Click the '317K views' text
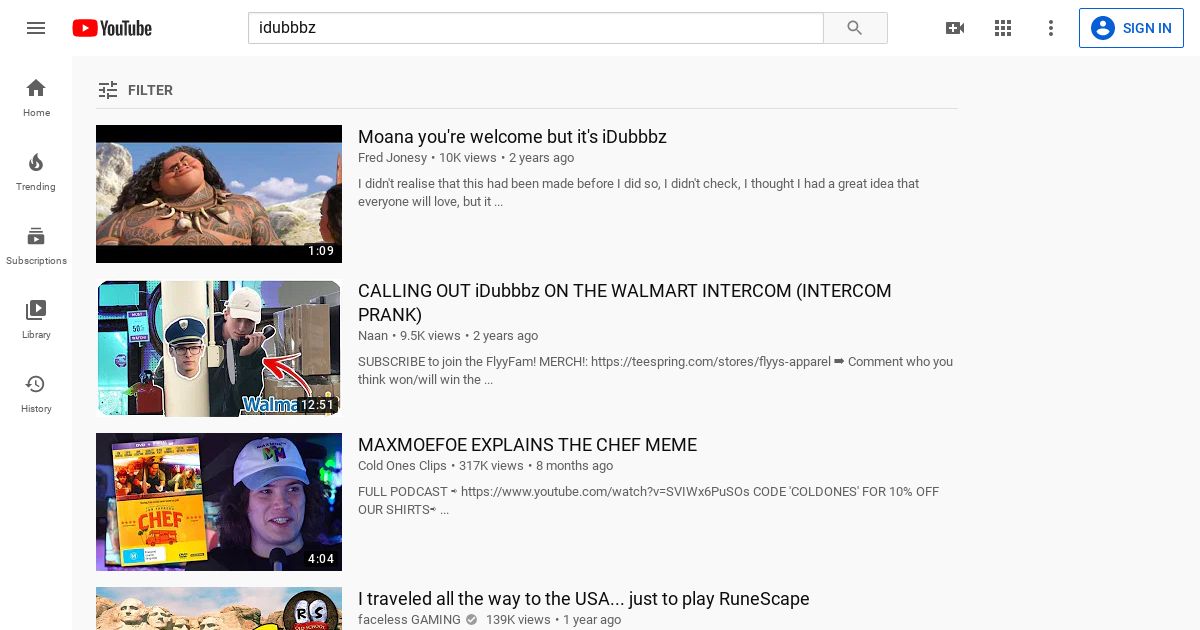 coord(491,466)
